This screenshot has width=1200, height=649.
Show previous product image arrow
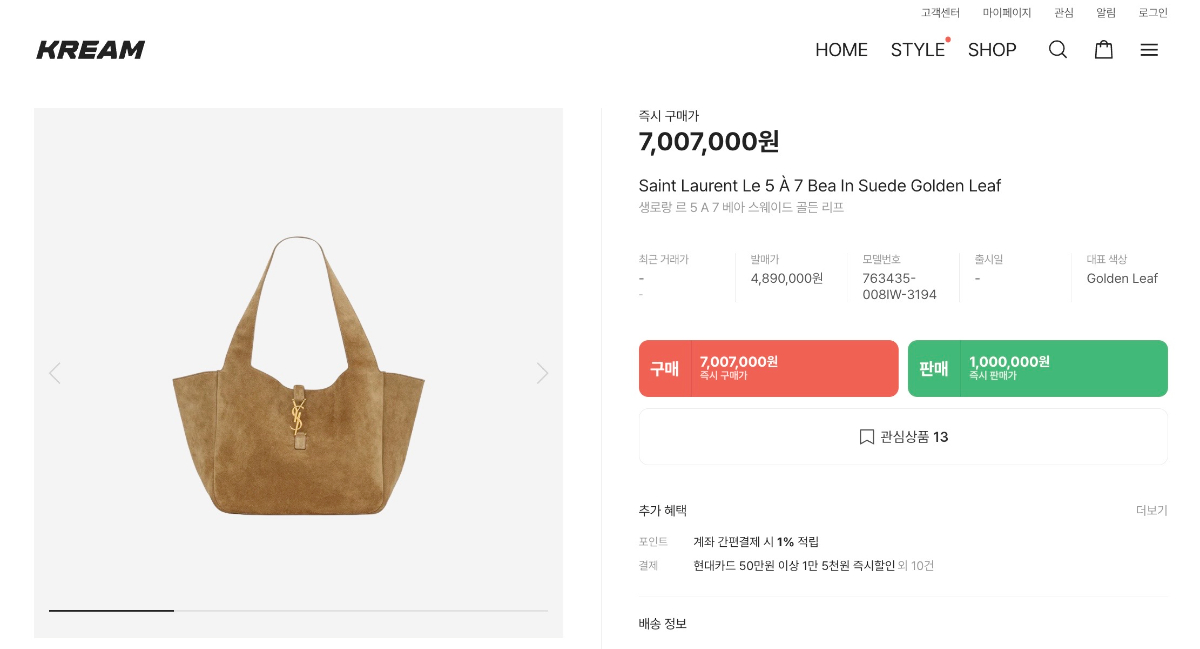tap(55, 373)
